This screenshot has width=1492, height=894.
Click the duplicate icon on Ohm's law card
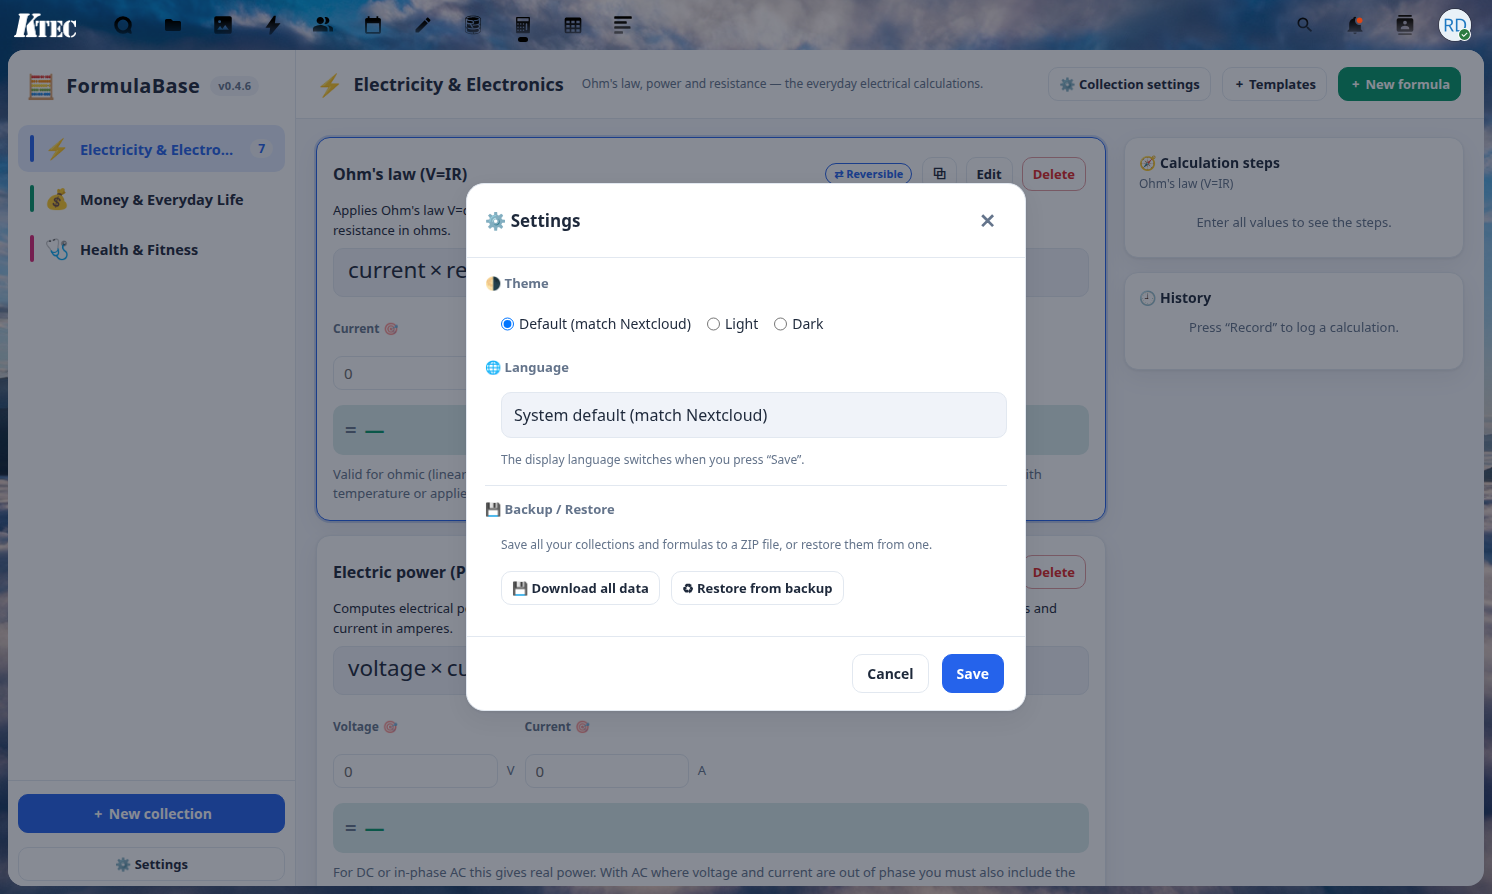click(940, 174)
